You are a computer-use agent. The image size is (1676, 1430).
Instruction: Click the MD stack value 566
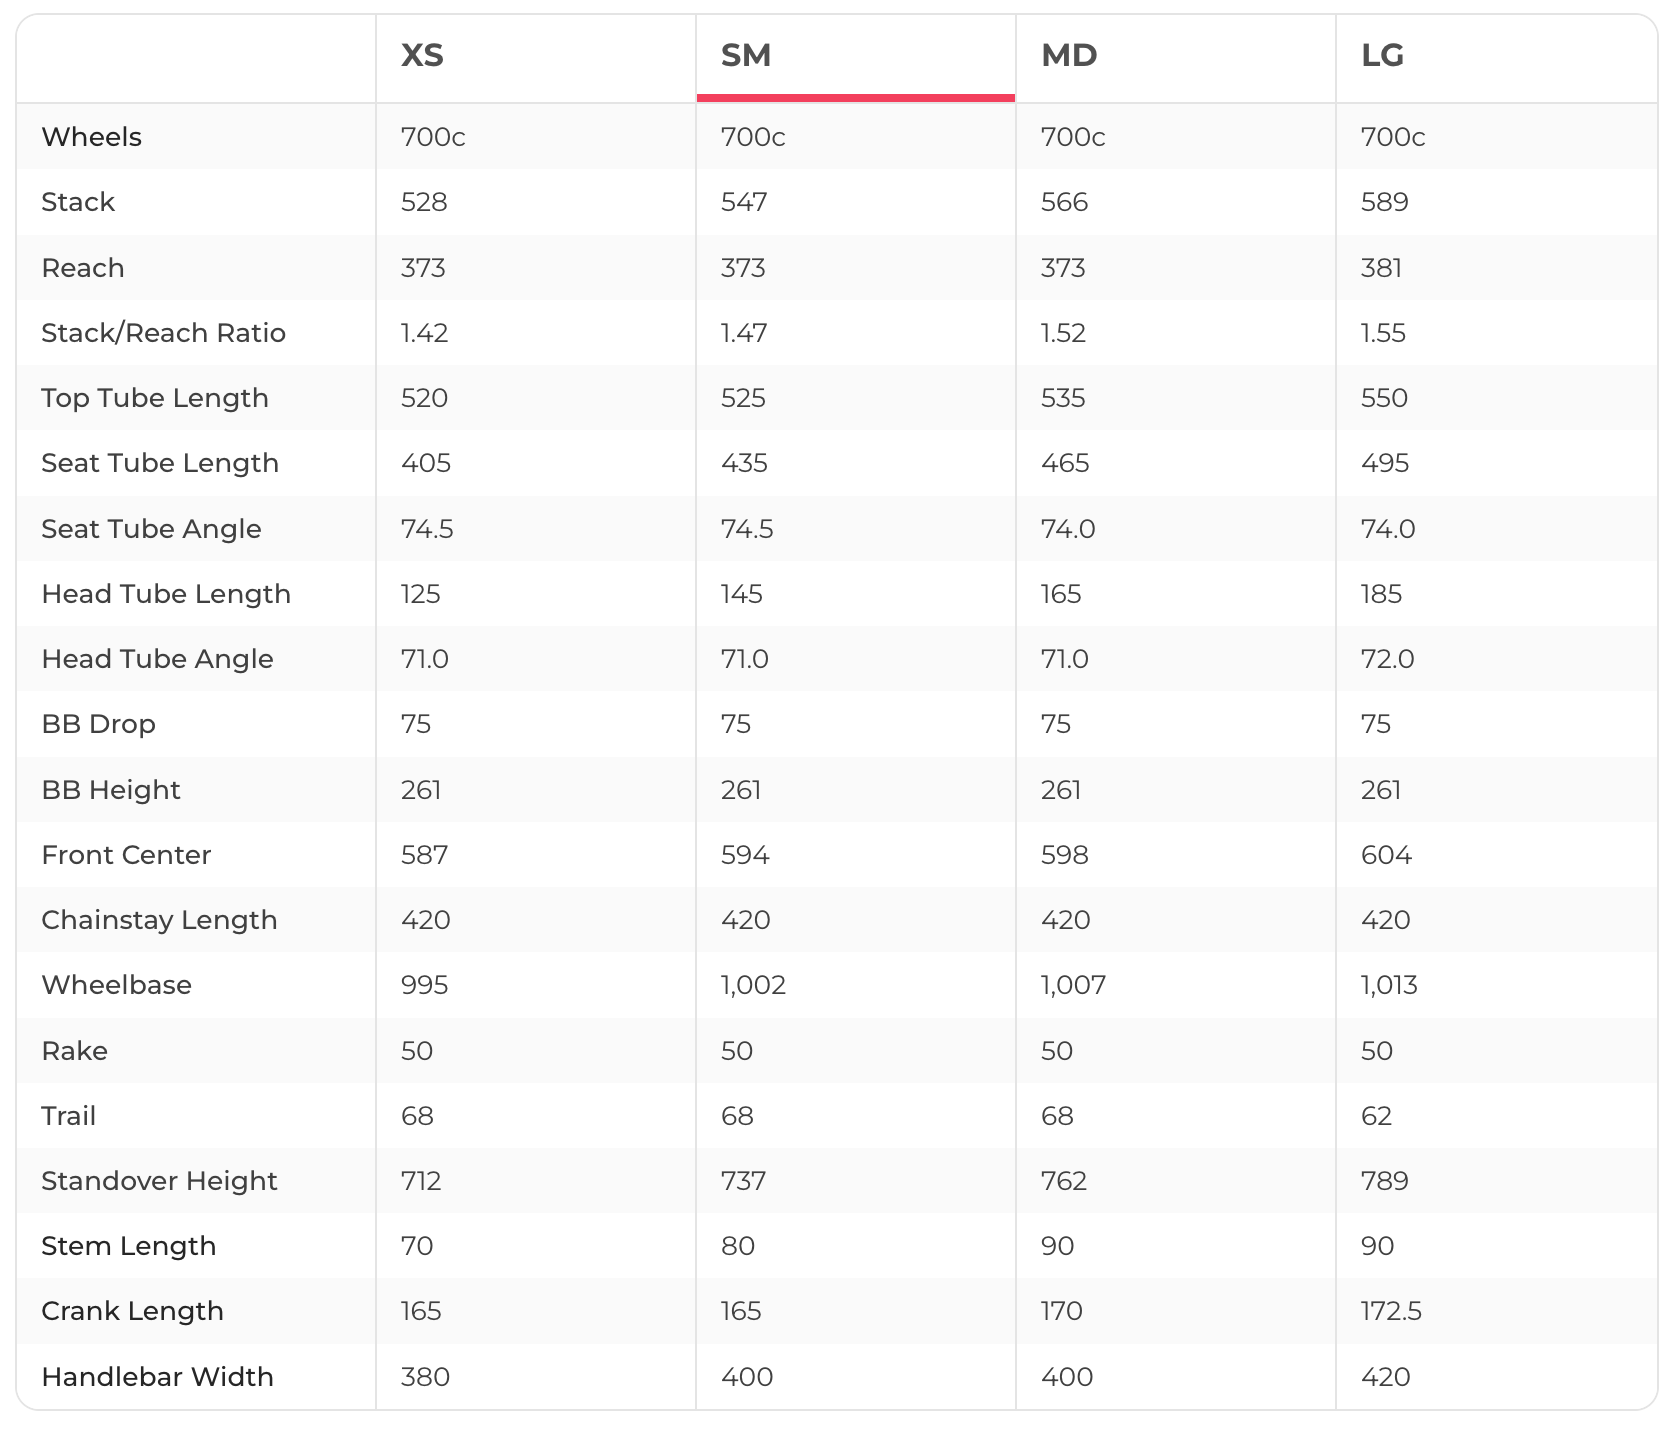[1064, 202]
